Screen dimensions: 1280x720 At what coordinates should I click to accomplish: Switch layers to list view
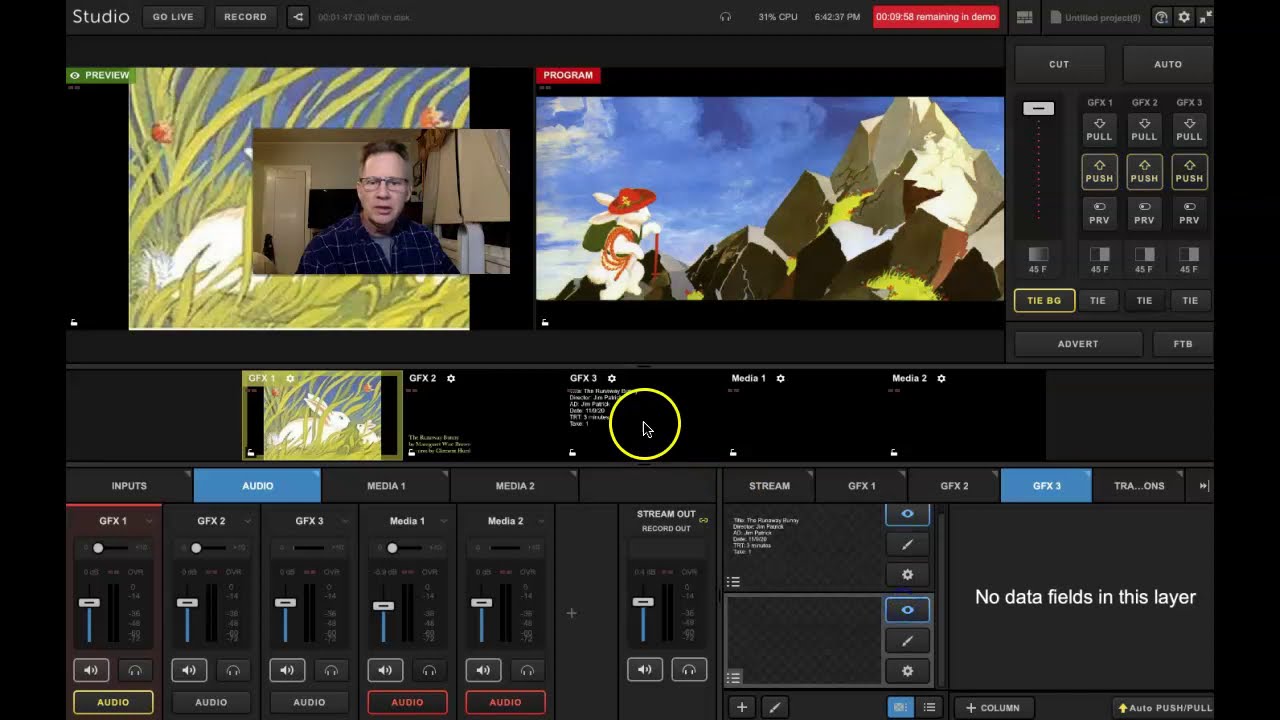[x=929, y=707]
